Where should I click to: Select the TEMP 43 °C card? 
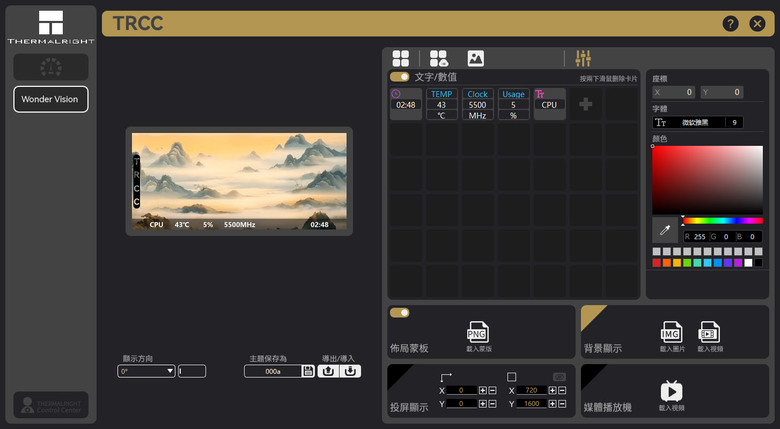point(441,104)
